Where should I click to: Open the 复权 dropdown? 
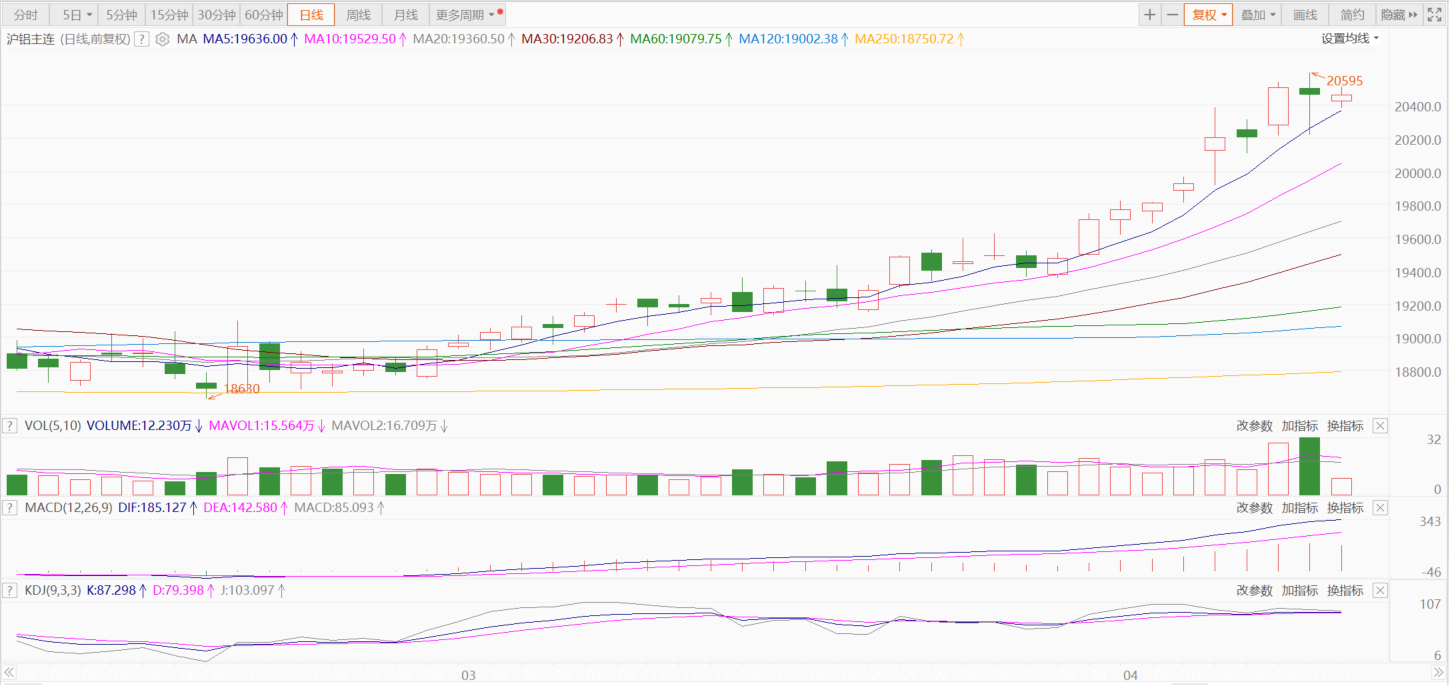1209,15
